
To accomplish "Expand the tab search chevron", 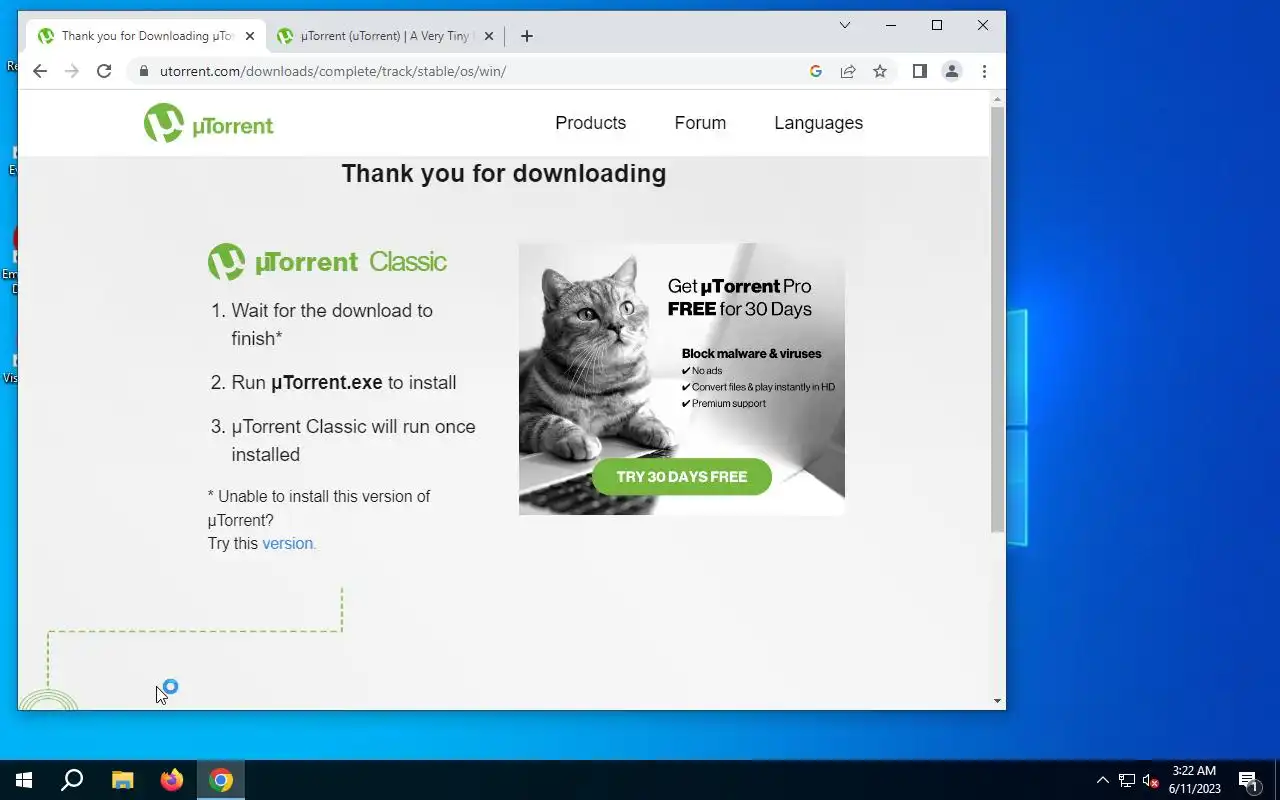I will tap(845, 25).
